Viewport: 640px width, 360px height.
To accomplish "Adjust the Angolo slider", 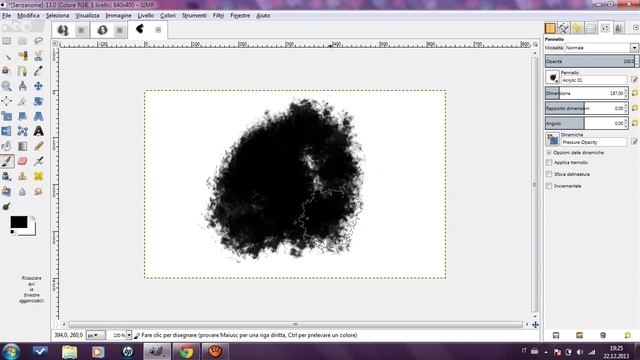I will point(585,123).
